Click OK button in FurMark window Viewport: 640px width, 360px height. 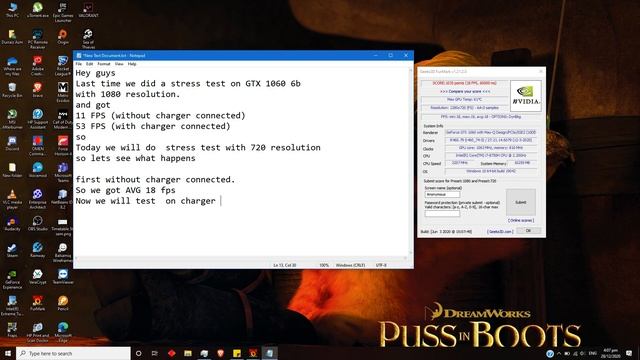tap(528, 231)
